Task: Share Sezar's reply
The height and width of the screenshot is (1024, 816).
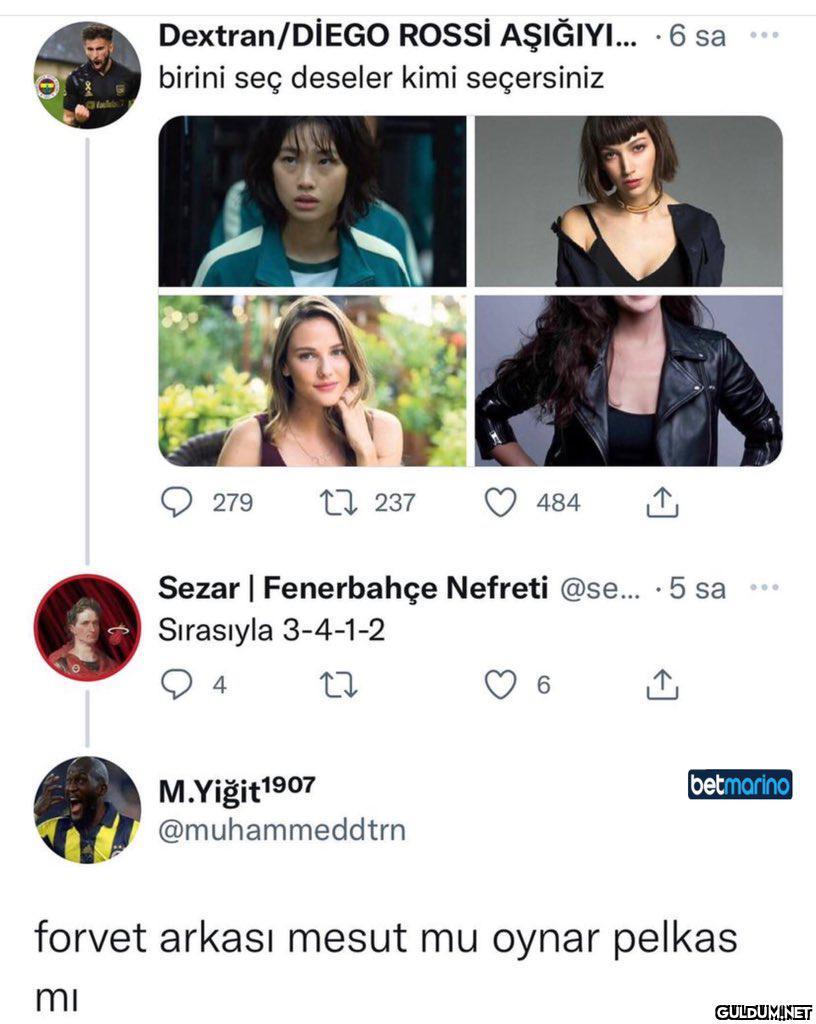Action: pos(662,685)
